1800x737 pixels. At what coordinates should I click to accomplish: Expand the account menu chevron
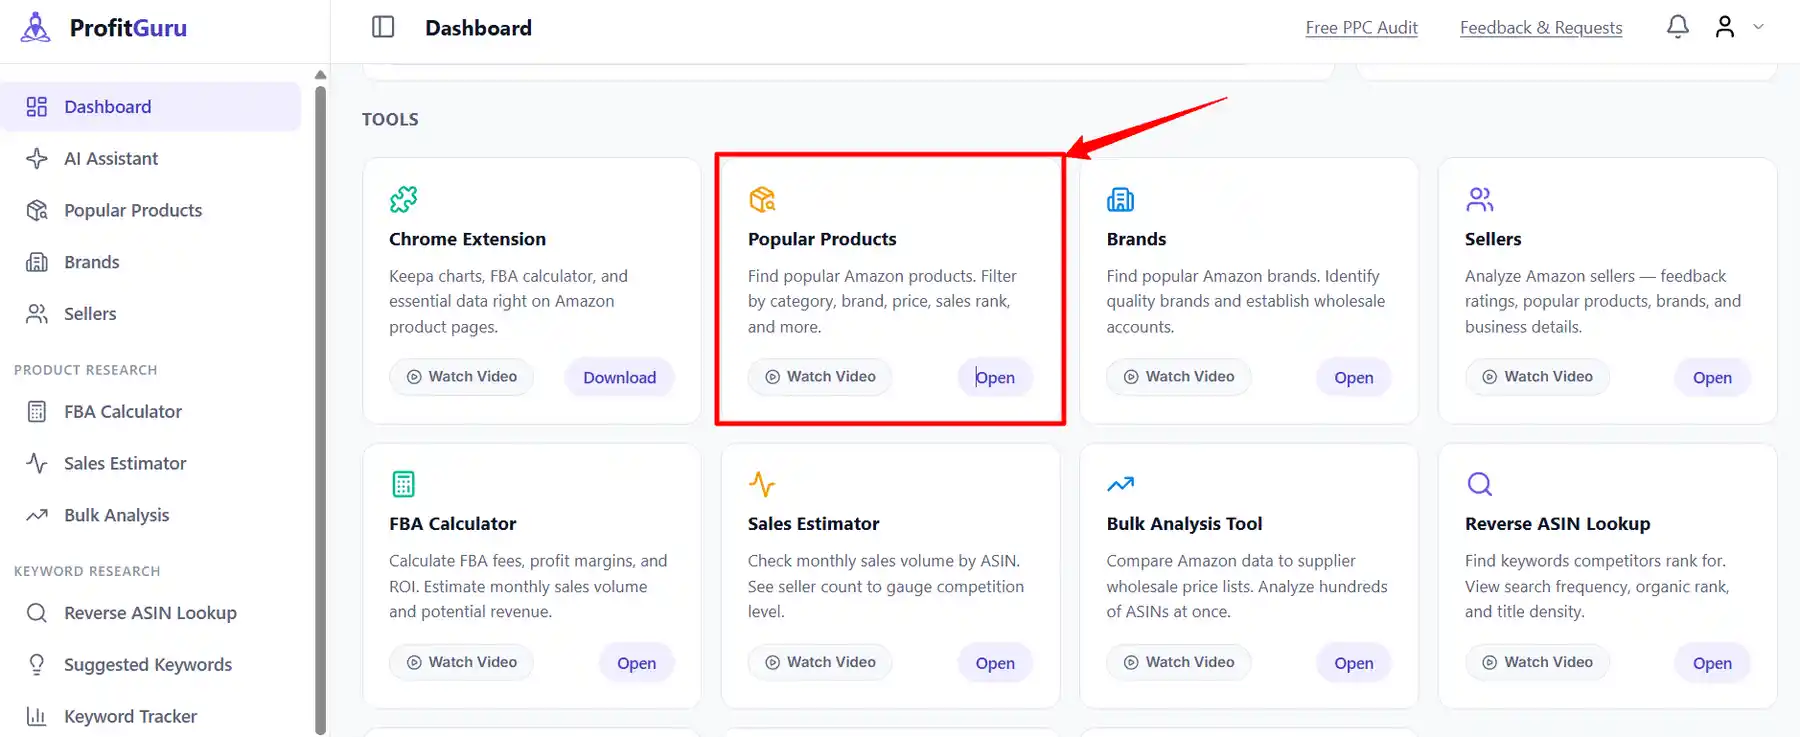1759,27
